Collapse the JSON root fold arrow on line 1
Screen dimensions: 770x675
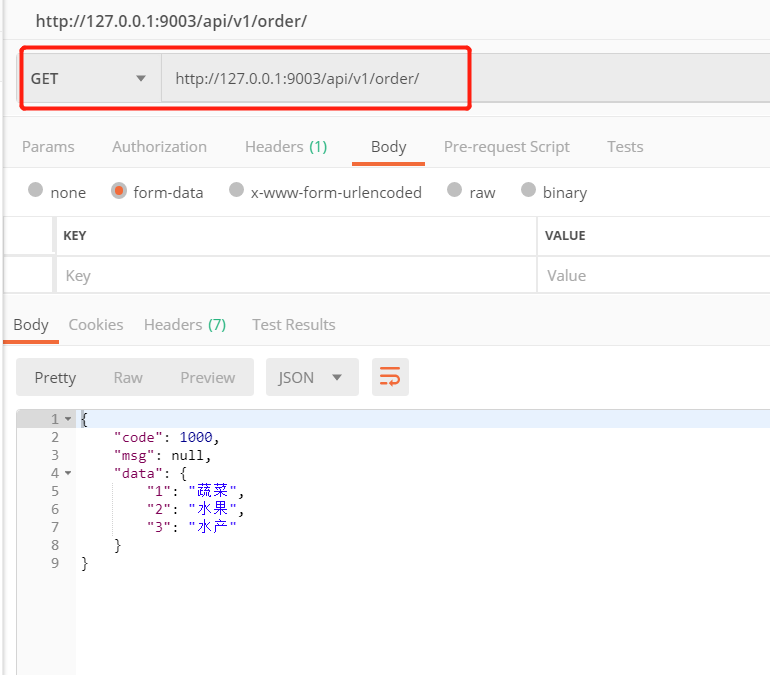point(68,419)
